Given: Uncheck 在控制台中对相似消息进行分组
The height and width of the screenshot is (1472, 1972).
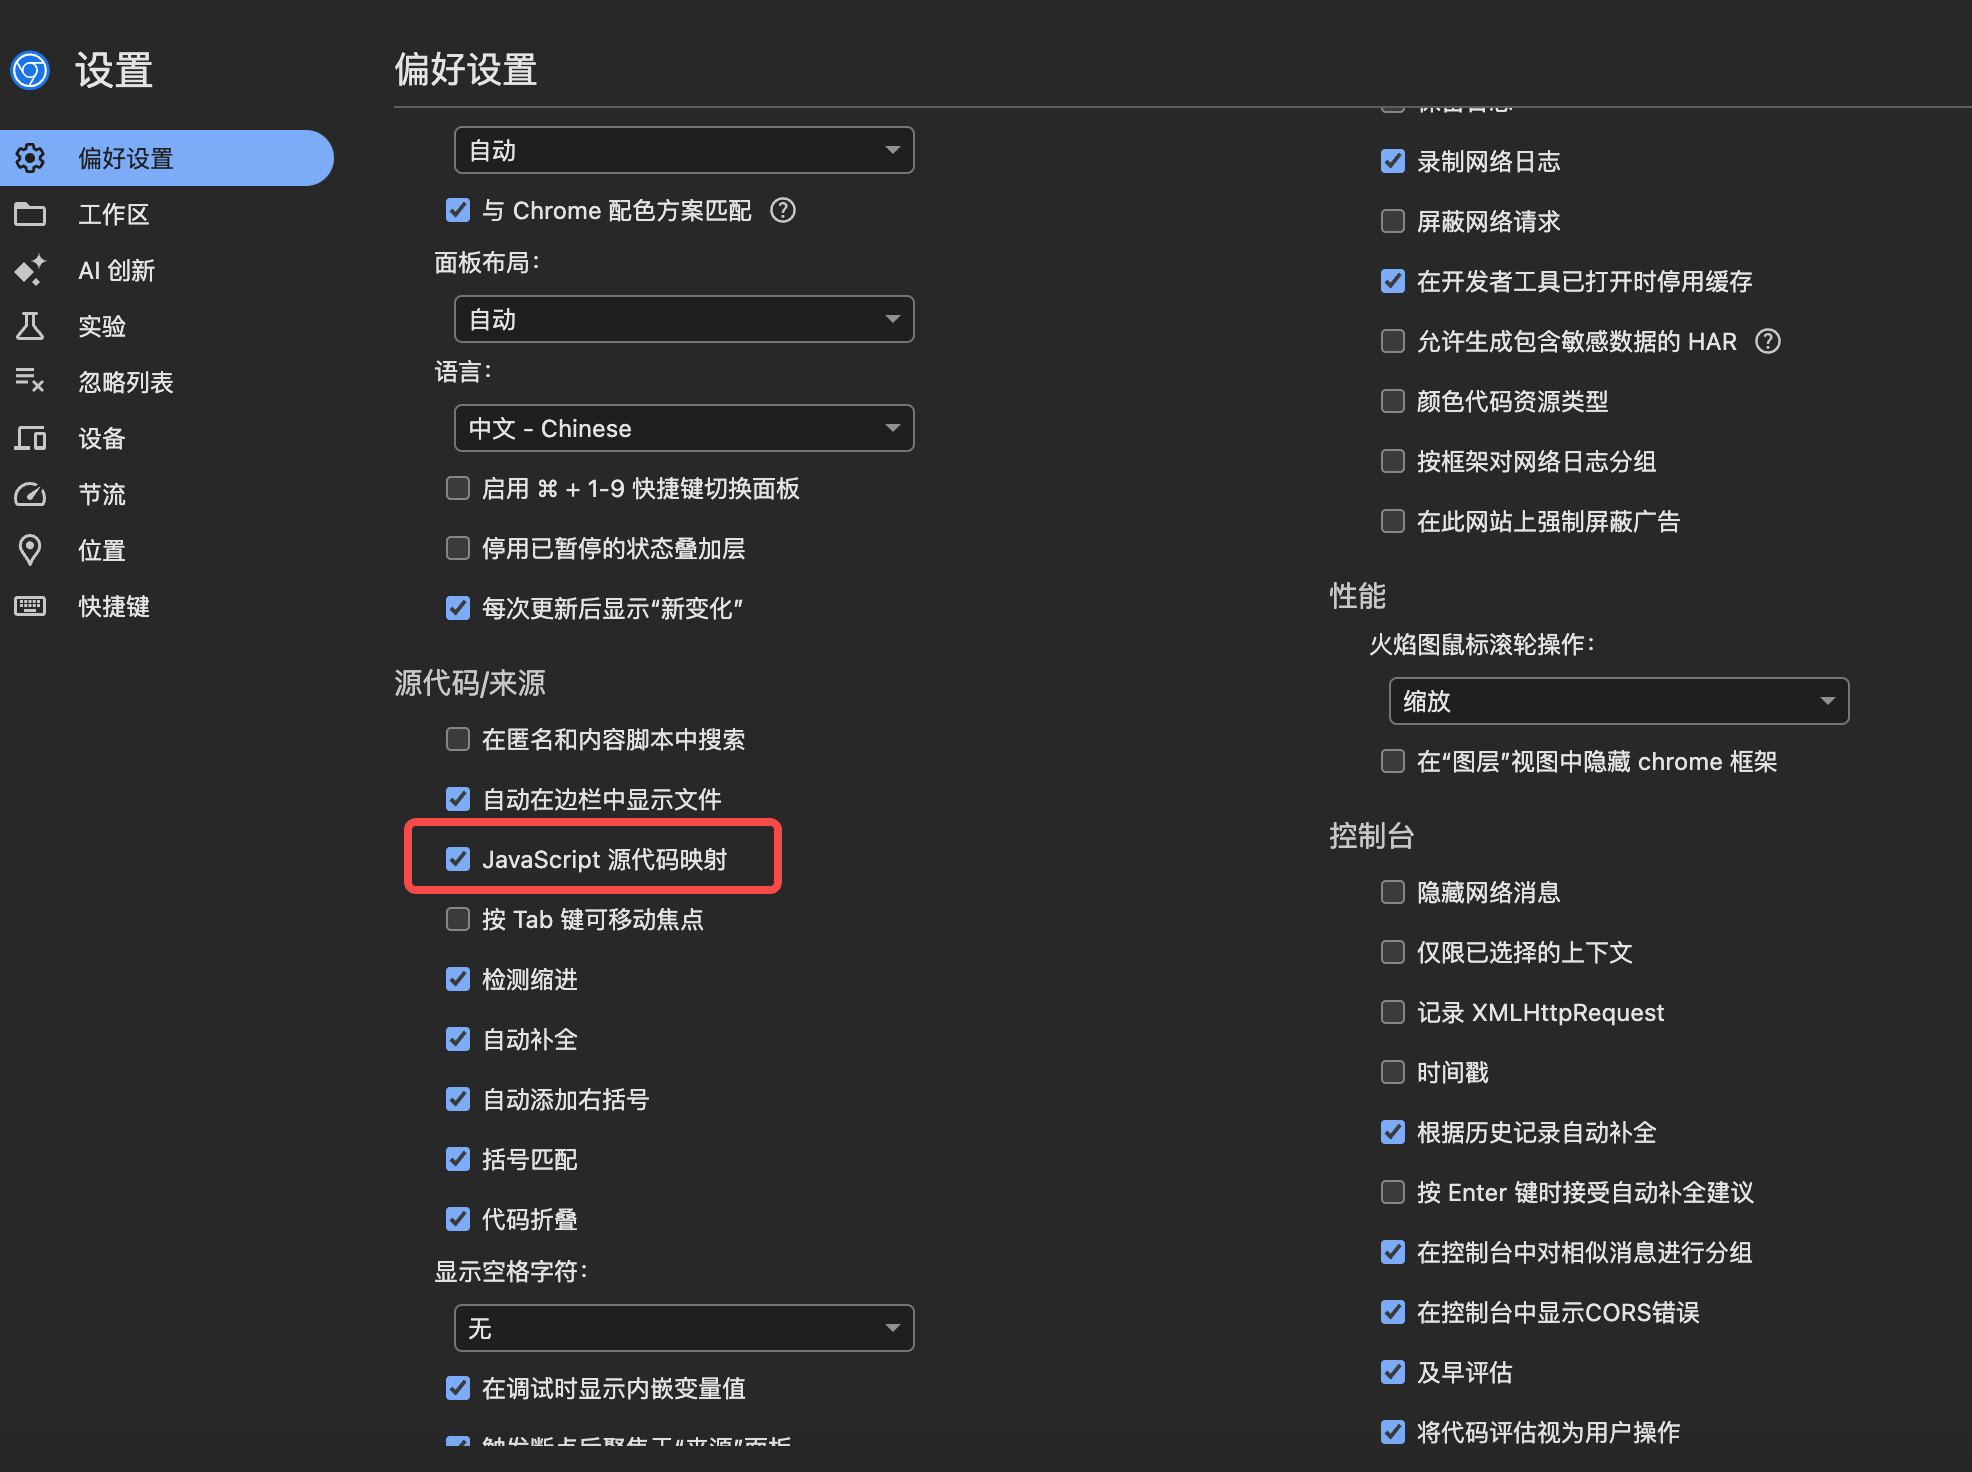Looking at the screenshot, I should tap(1393, 1252).
